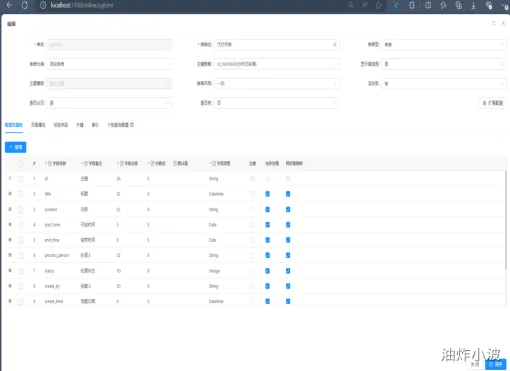Toggle allow-null checkbox for the content row
Screen dimensions: 510x371
pyautogui.click(x=267, y=209)
